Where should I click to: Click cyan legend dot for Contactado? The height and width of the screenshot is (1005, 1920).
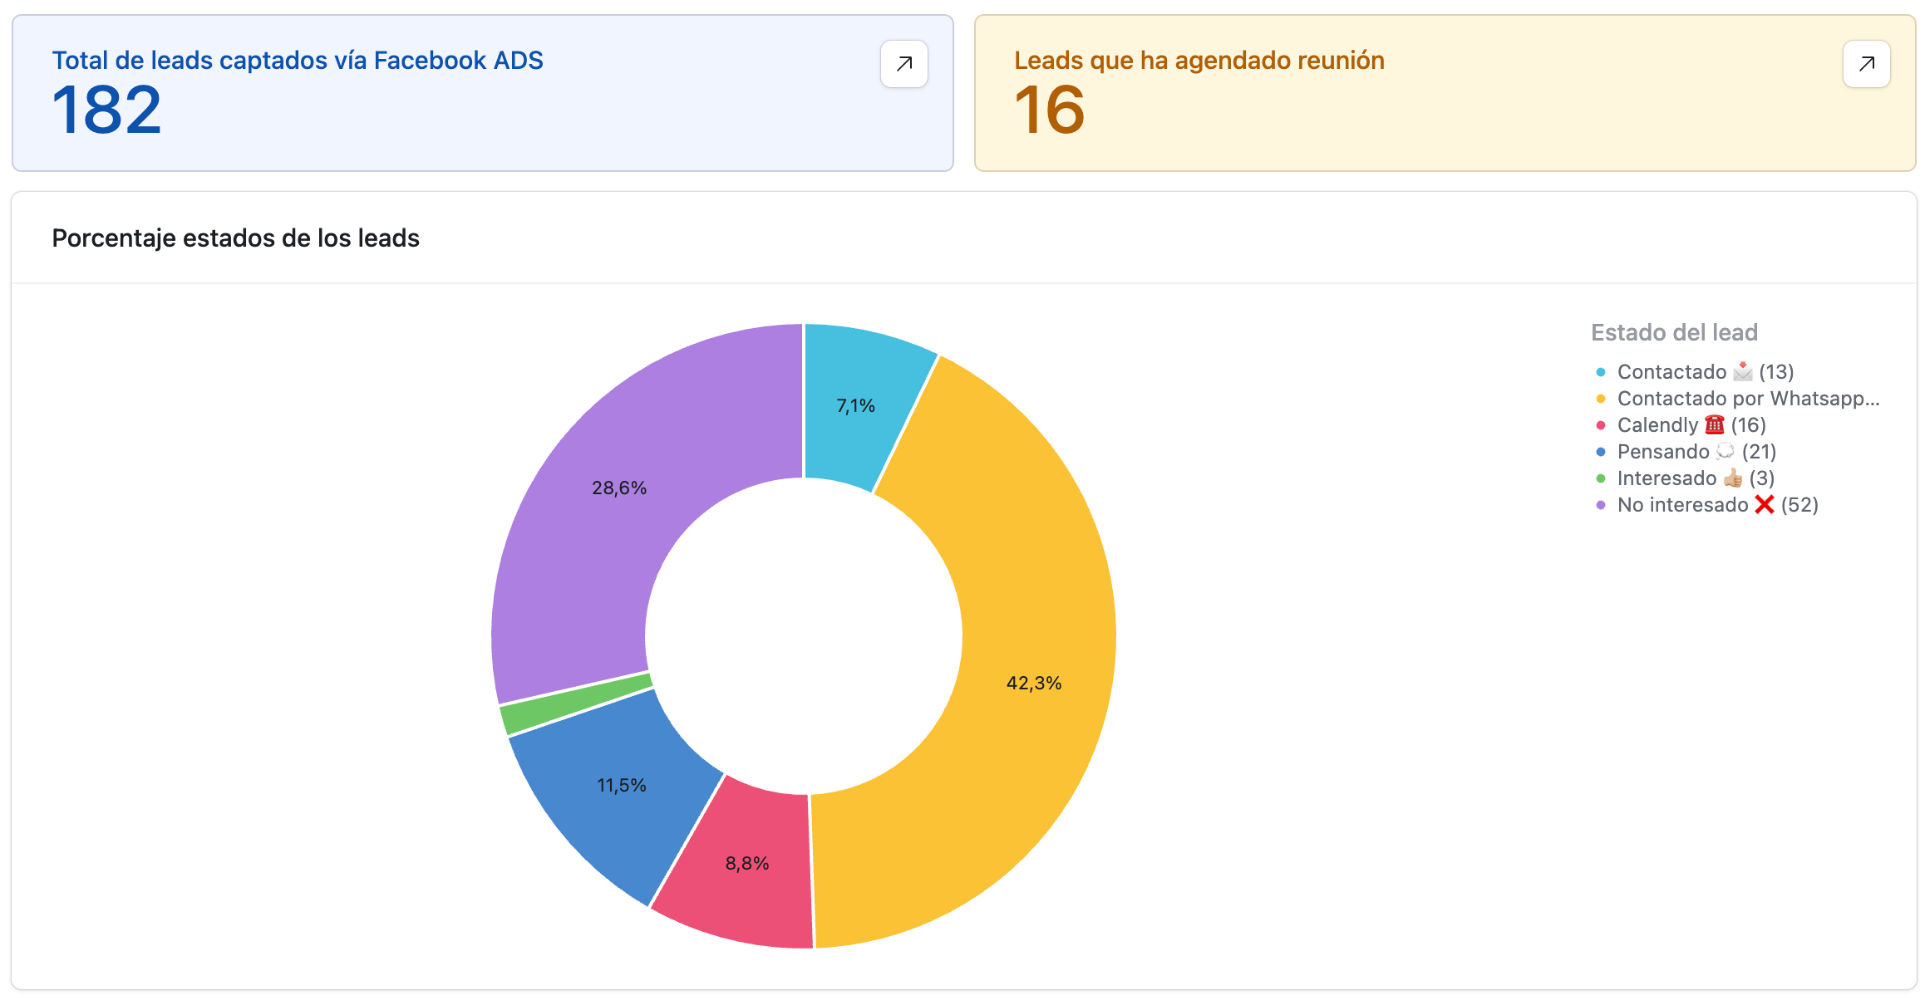pyautogui.click(x=1601, y=372)
